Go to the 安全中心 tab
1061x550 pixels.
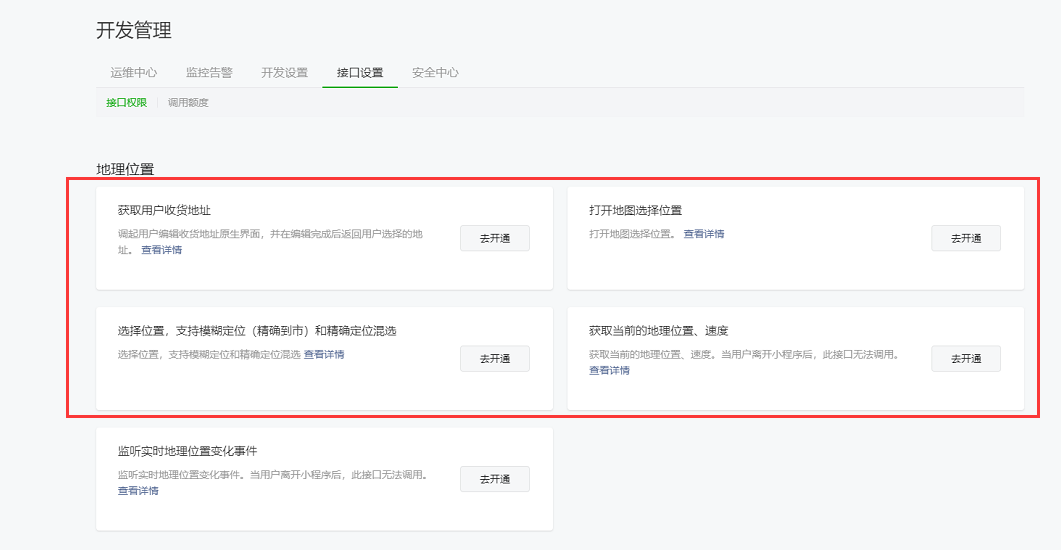point(435,73)
